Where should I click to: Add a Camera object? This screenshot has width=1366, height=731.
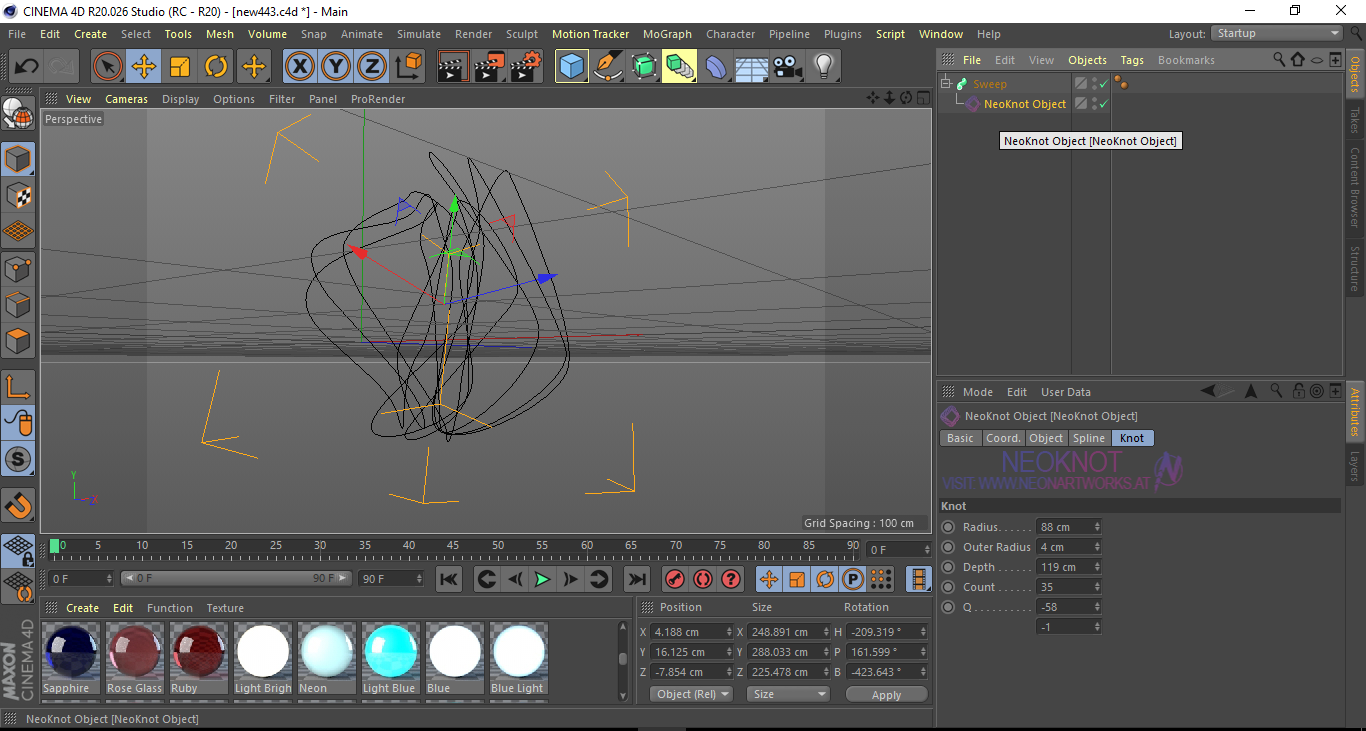pos(788,67)
